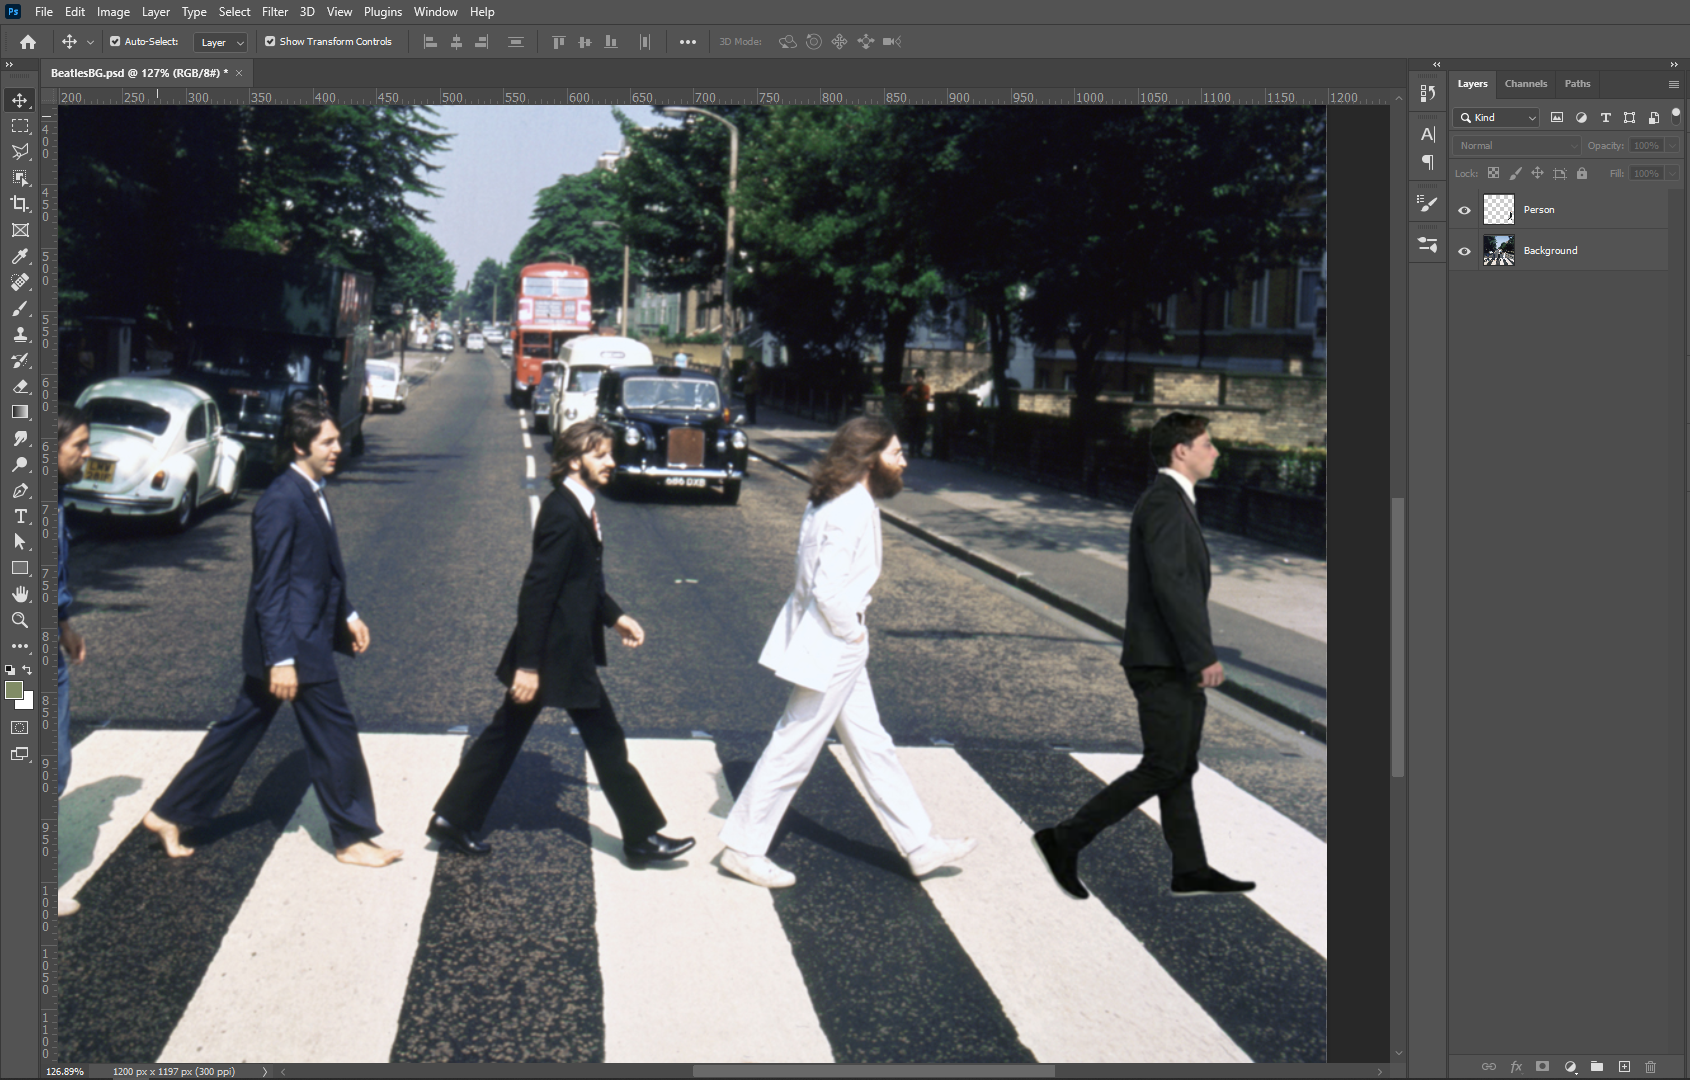The height and width of the screenshot is (1080, 1690).
Task: Open the Paragraph panel icon
Action: pyautogui.click(x=1428, y=162)
